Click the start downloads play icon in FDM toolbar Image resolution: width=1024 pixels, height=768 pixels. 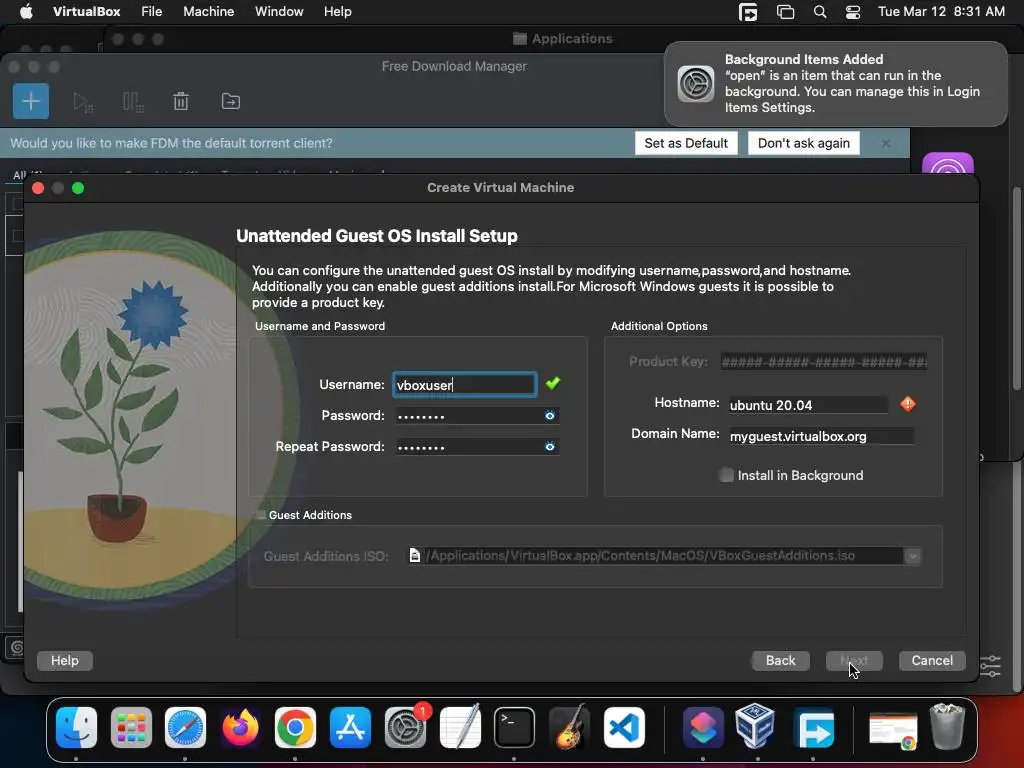point(82,102)
